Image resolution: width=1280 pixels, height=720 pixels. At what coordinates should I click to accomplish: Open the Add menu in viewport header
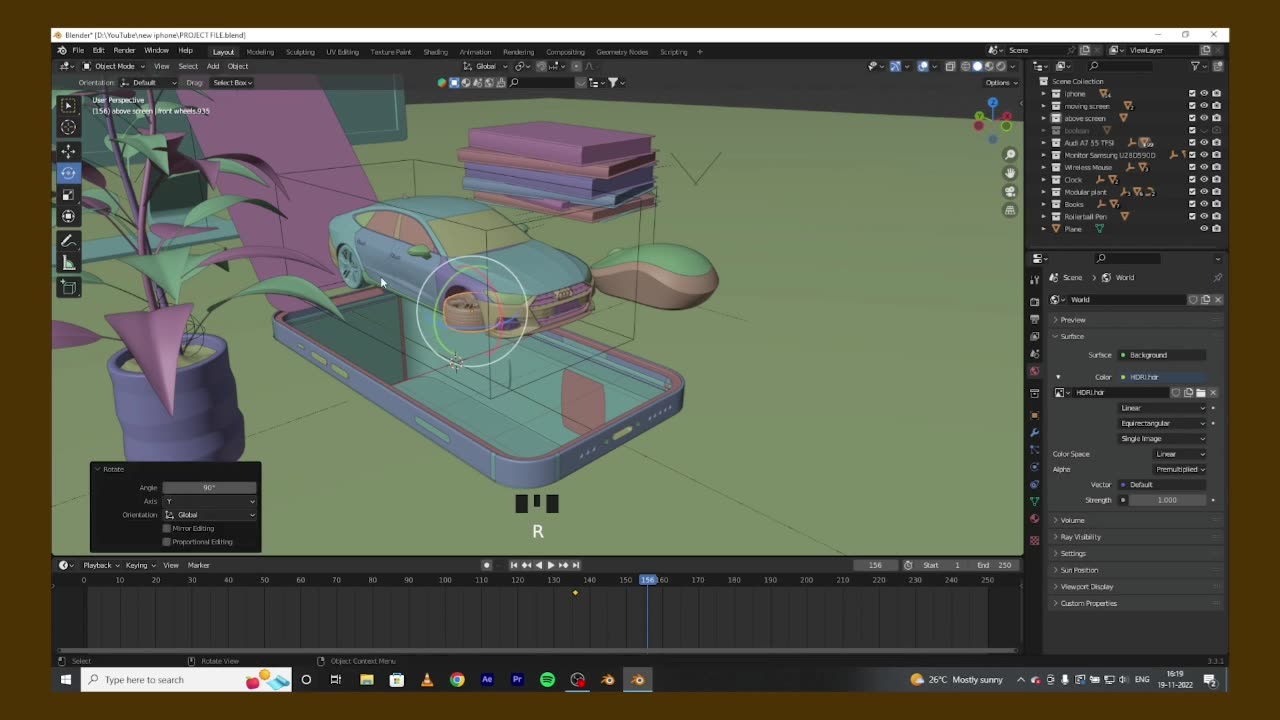(213, 66)
